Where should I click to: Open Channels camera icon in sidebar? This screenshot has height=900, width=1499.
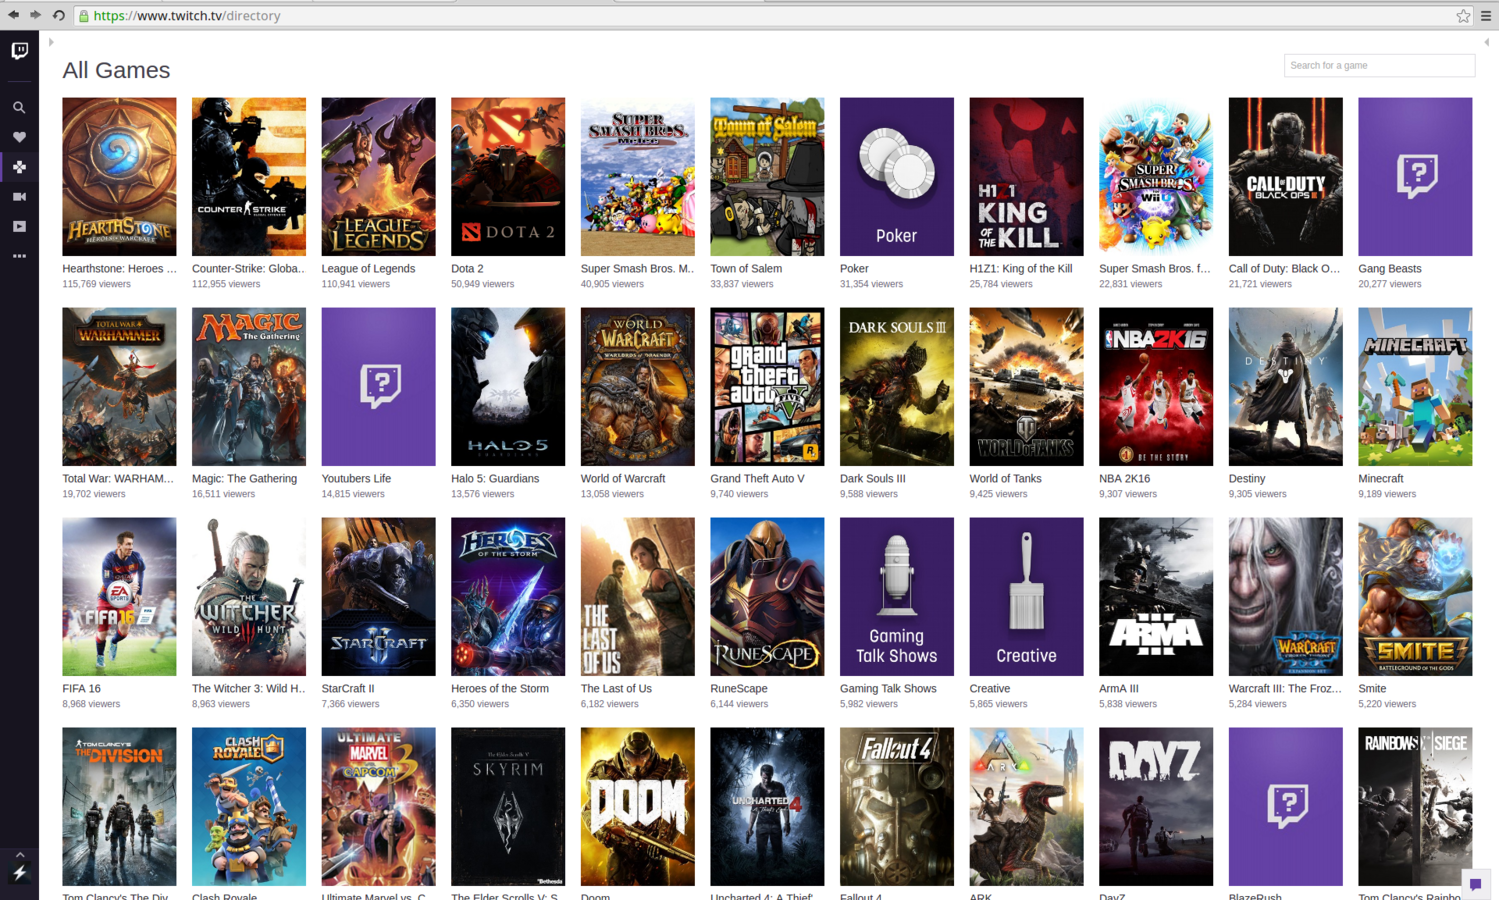coord(19,197)
